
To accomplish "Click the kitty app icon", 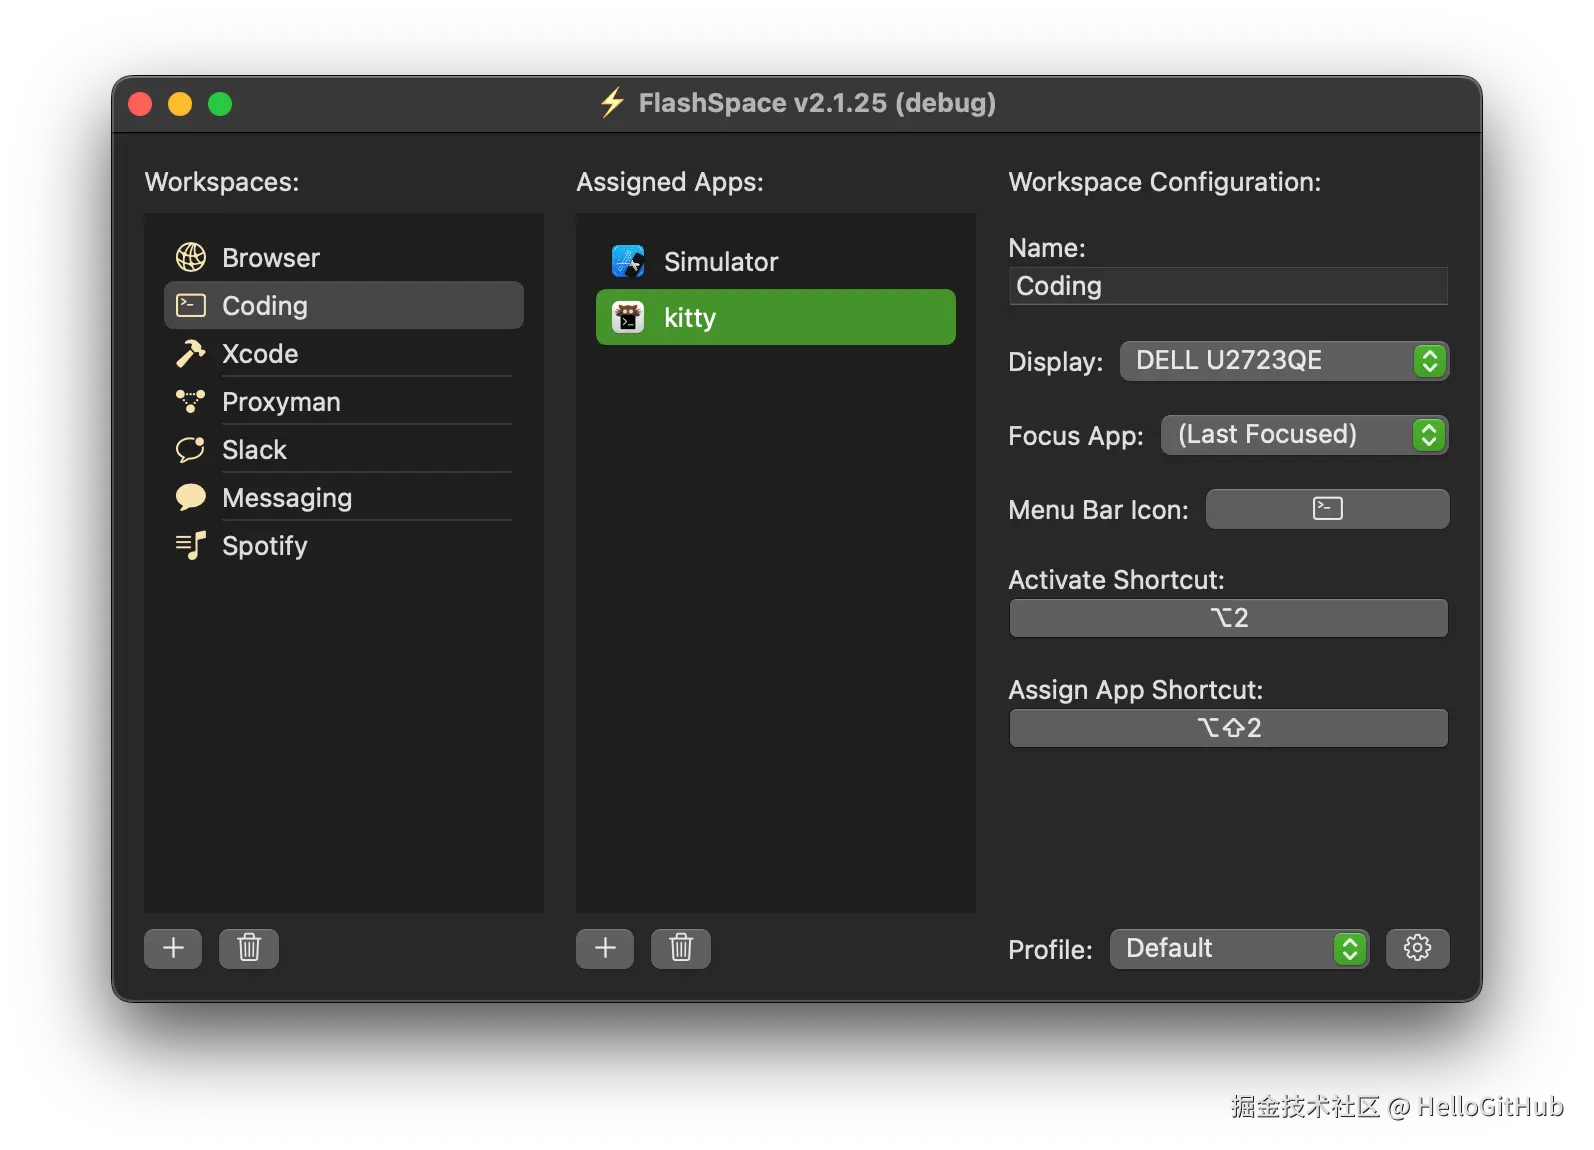I will pyautogui.click(x=628, y=318).
